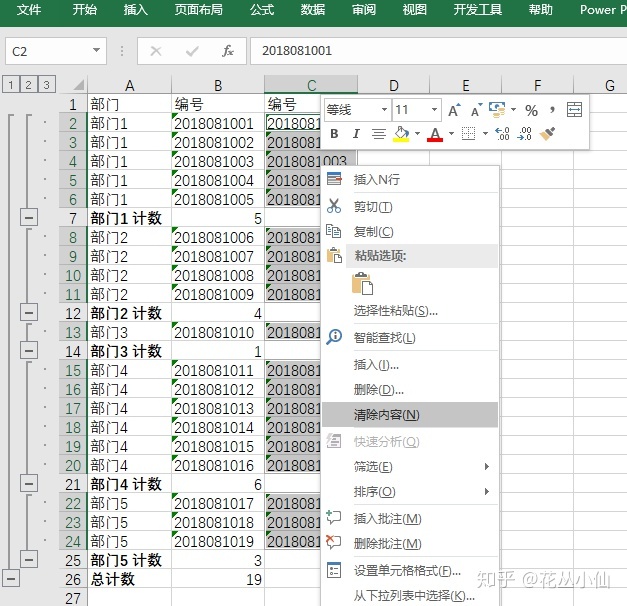Open 筛选(E) submenu
This screenshot has width=627, height=606.
410,466
